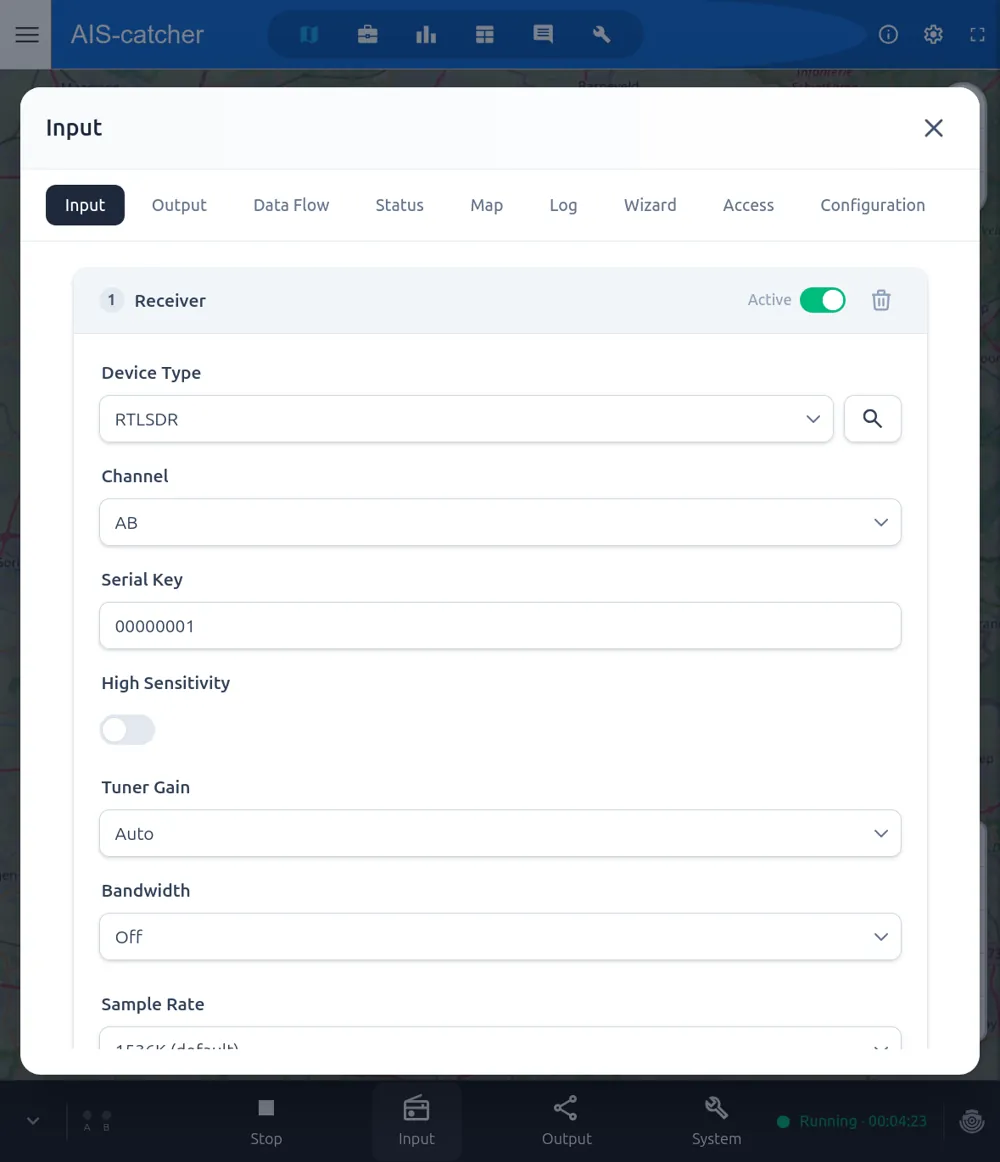Open the table grid icon in header
1000x1162 pixels.
485,34
